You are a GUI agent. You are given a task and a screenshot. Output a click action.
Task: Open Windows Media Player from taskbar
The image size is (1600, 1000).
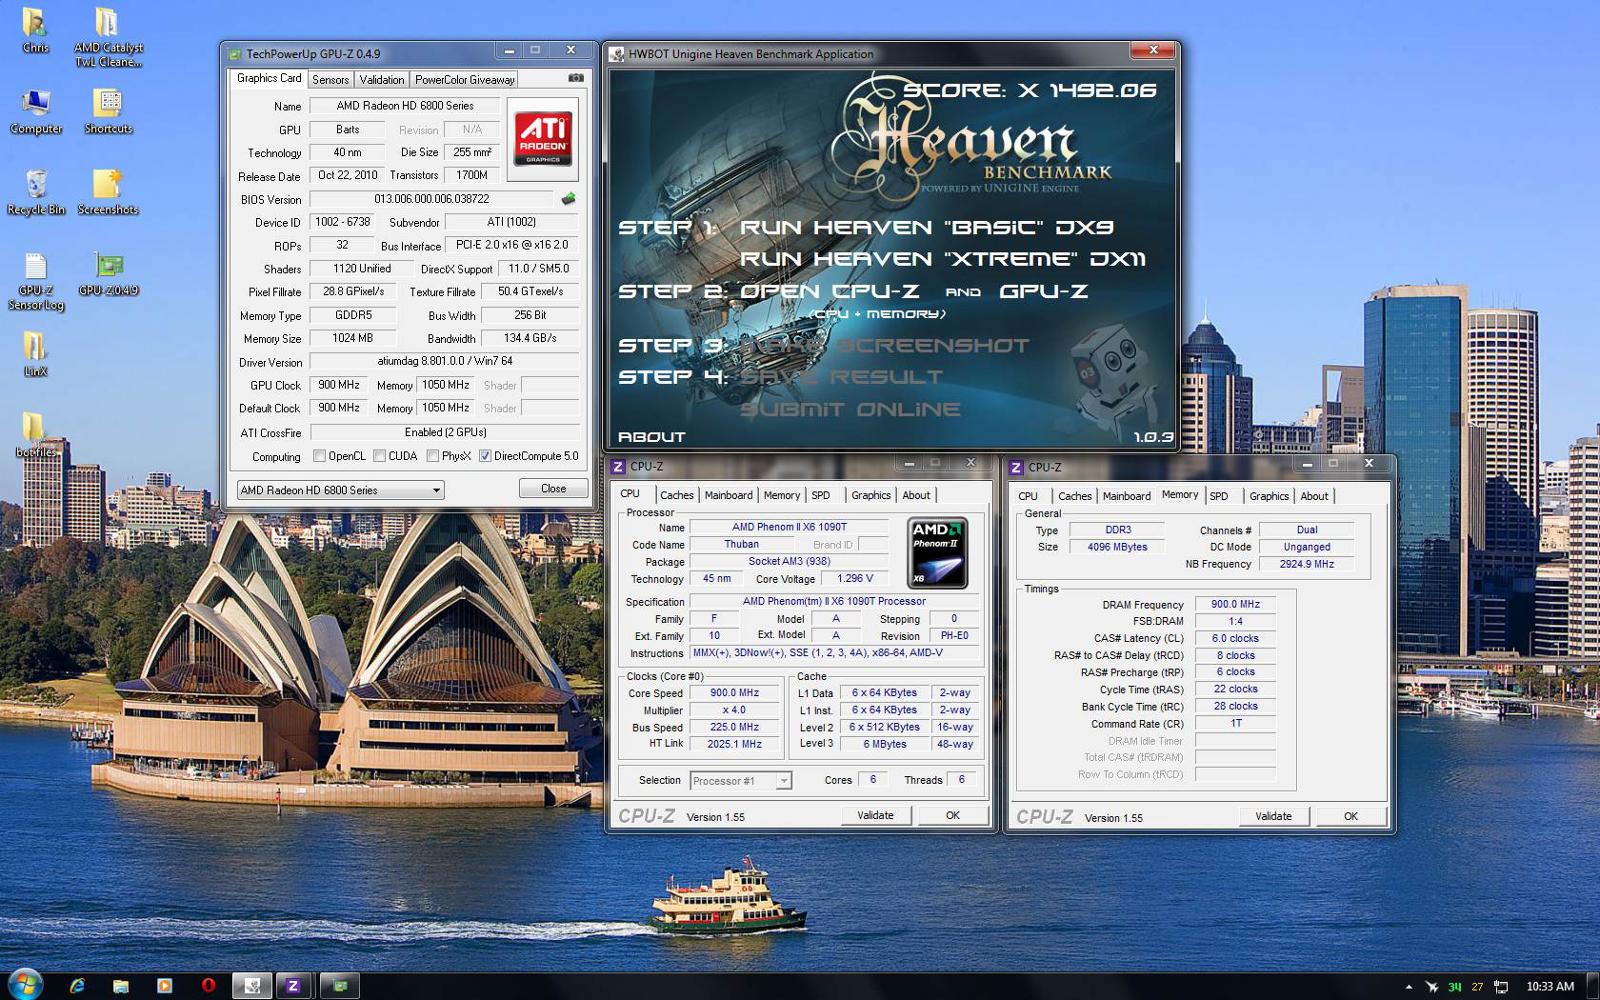coord(165,986)
